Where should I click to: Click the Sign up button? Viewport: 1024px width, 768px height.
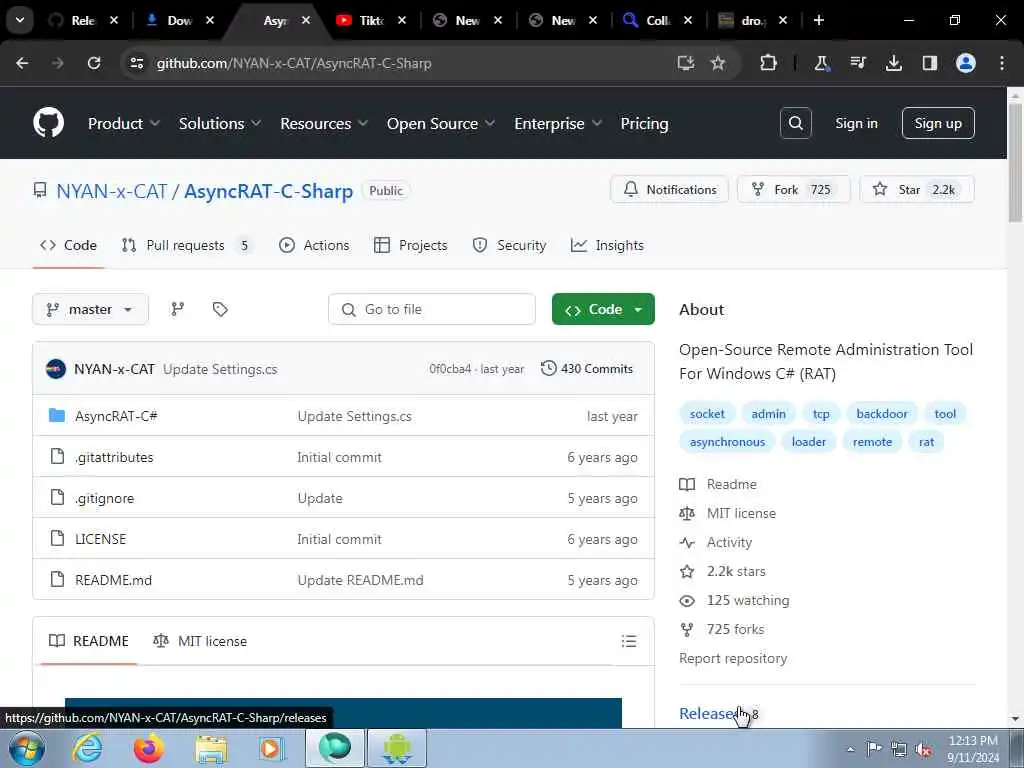pos(938,123)
